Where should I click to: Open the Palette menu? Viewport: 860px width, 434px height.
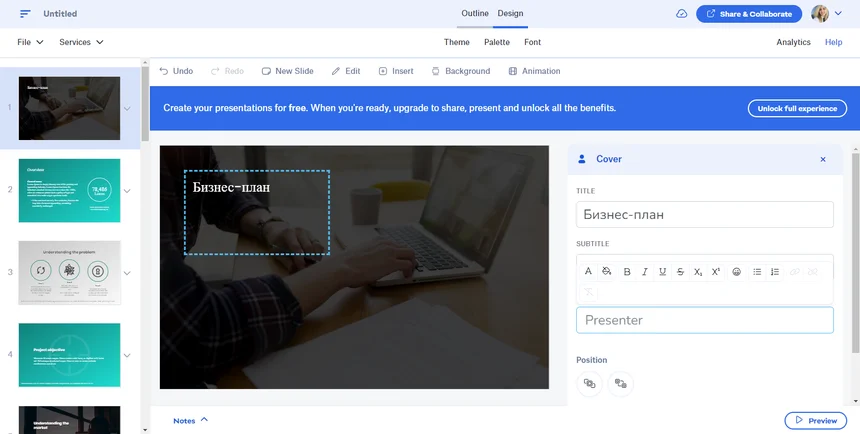[x=496, y=42]
